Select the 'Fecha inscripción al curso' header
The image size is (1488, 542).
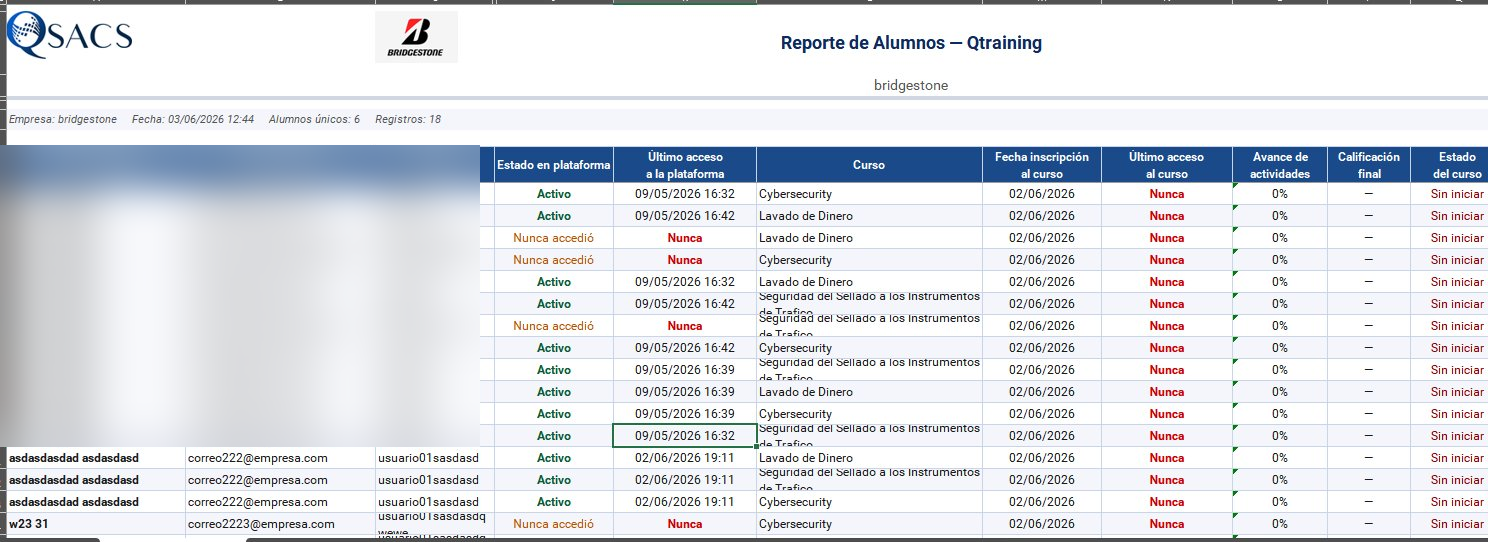[x=1041, y=165]
